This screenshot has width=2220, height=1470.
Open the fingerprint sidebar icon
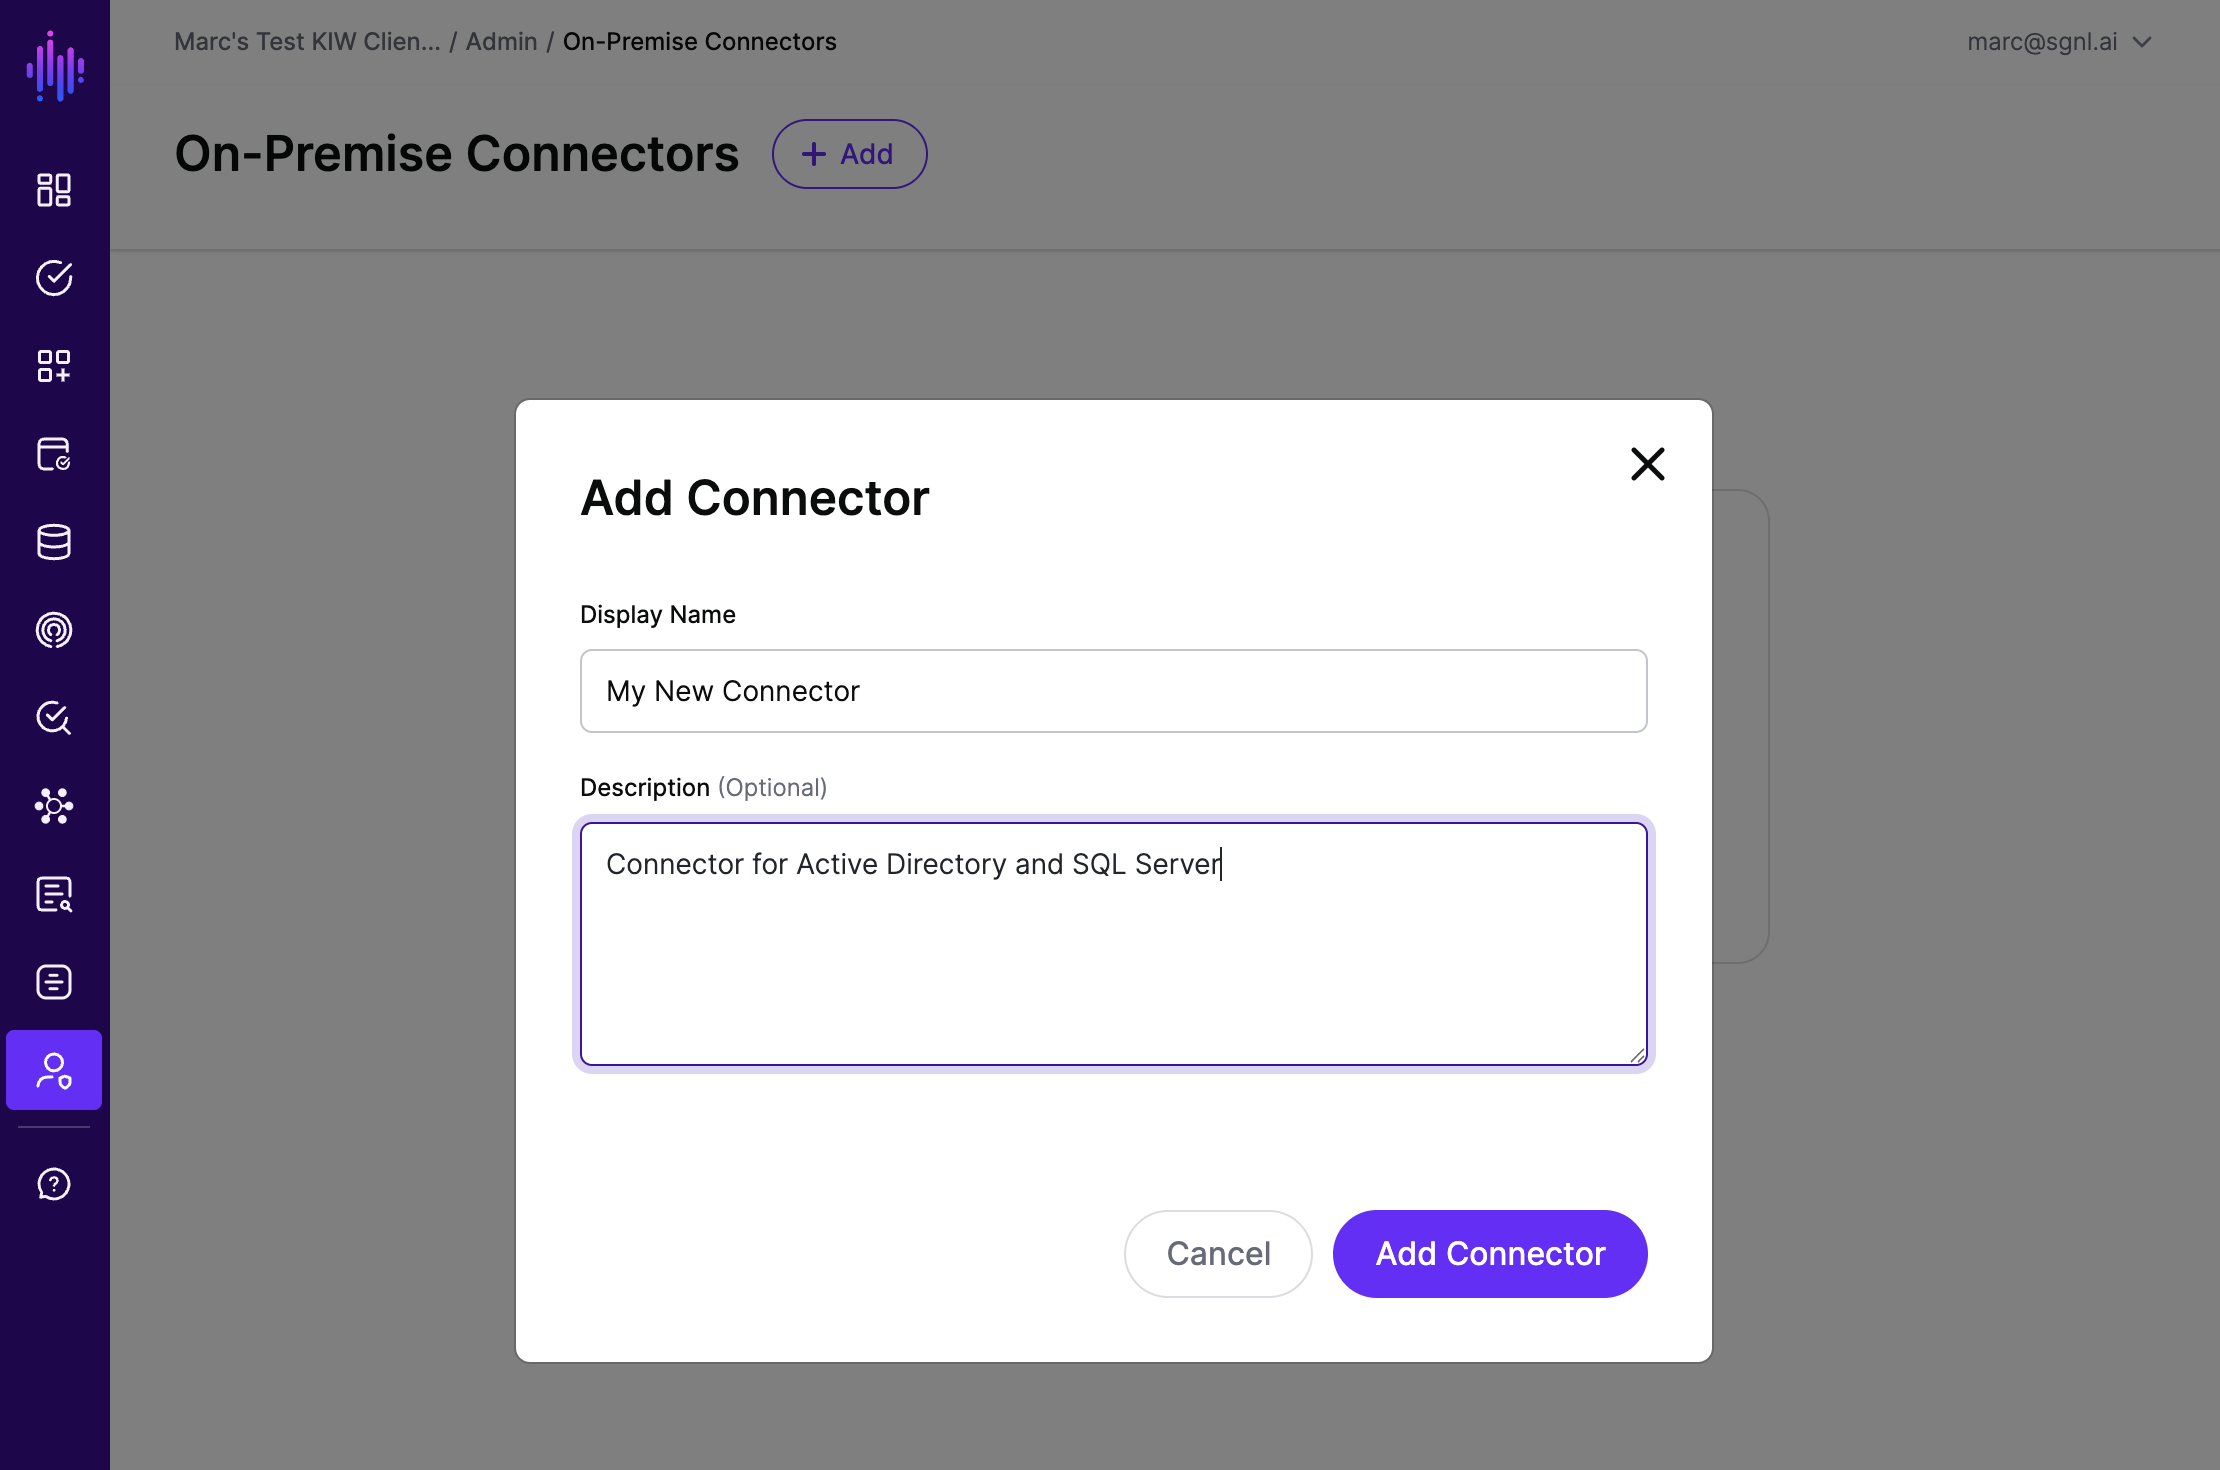tap(54, 630)
